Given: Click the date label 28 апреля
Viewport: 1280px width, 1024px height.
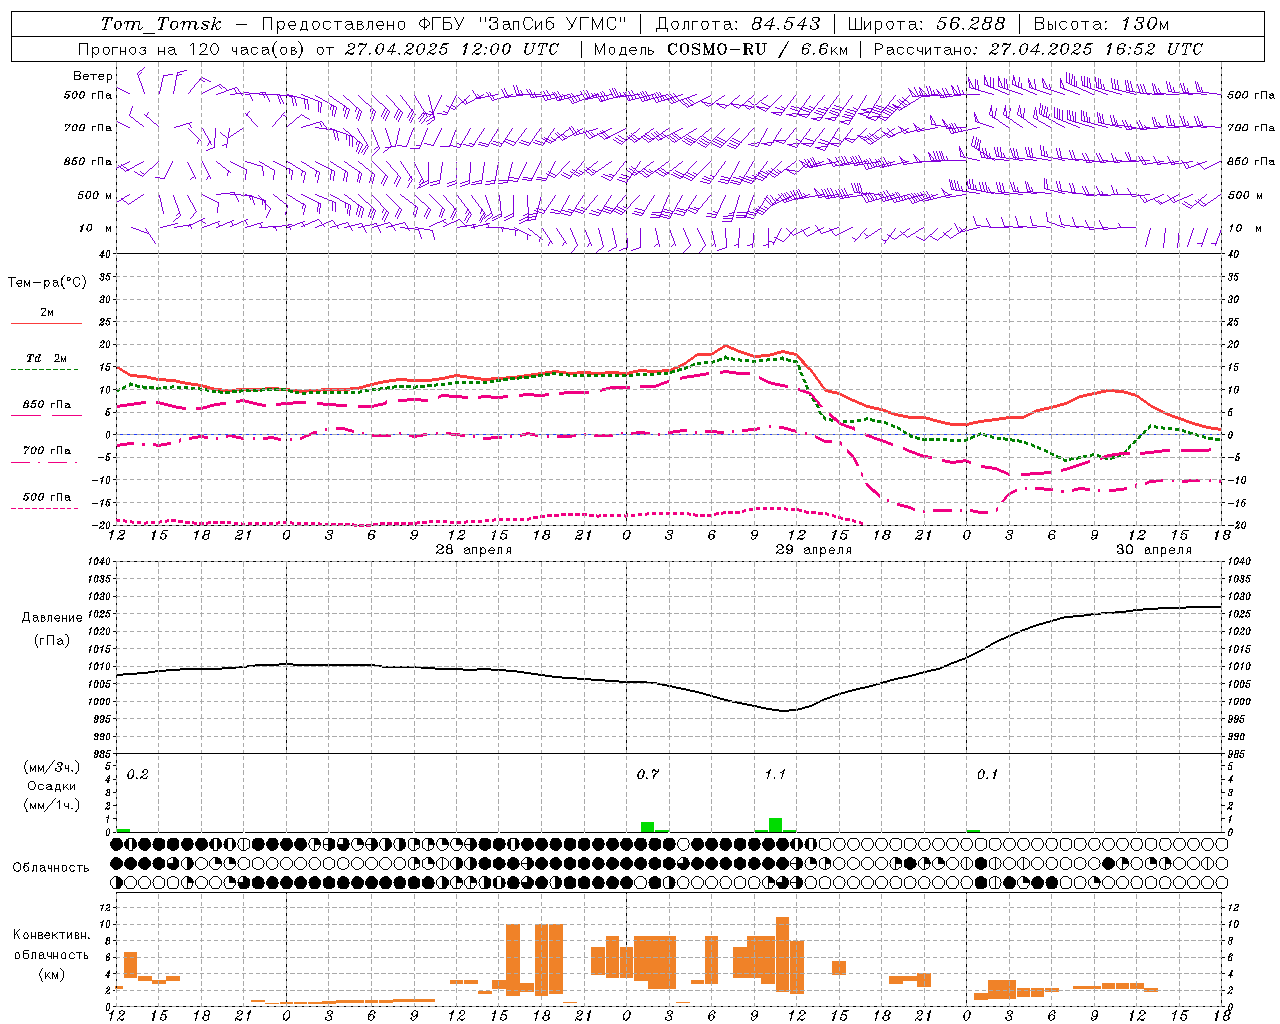Looking at the screenshot, I should point(474,550).
